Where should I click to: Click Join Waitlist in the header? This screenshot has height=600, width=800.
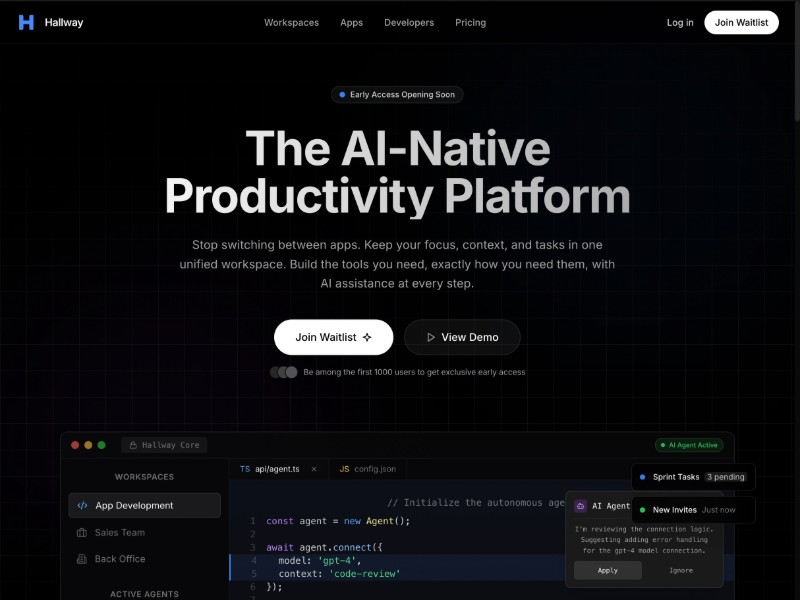741,22
